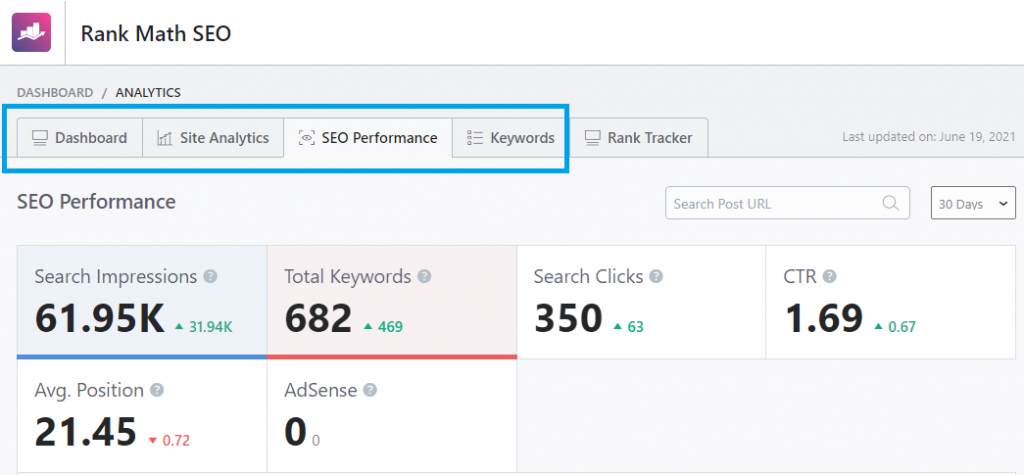Screen dimensions: 1024x475
Task: Click the AdSense help icon
Action: [x=370, y=390]
